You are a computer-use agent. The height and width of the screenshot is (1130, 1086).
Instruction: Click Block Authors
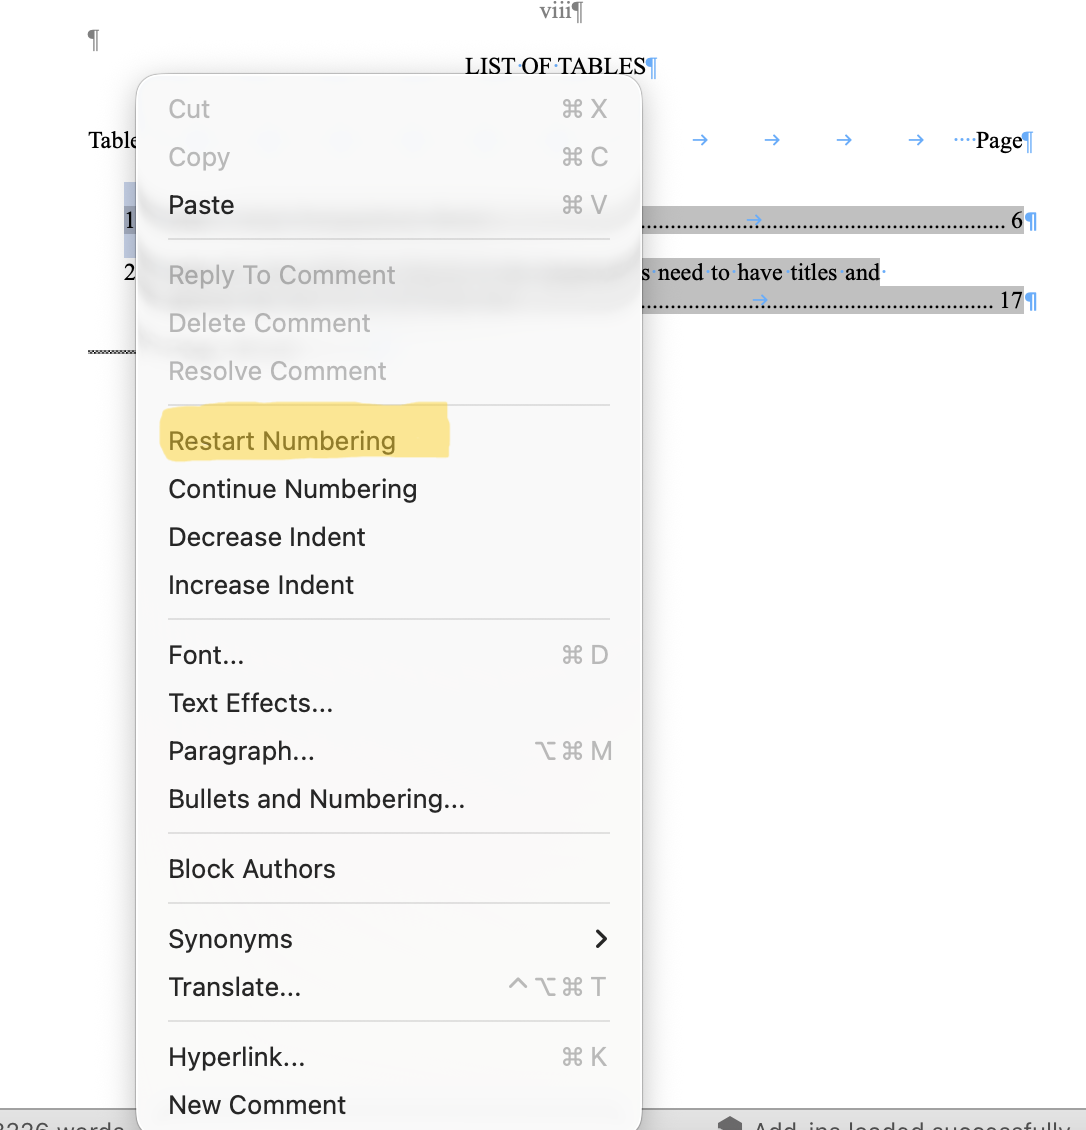point(252,868)
